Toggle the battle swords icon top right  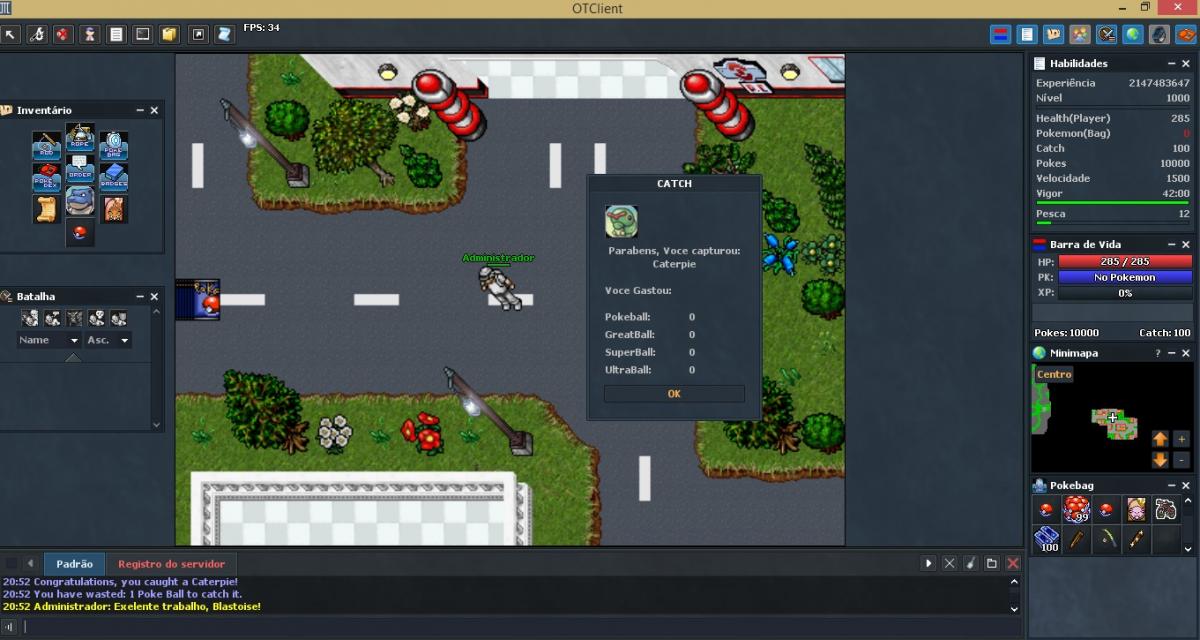[1106, 34]
